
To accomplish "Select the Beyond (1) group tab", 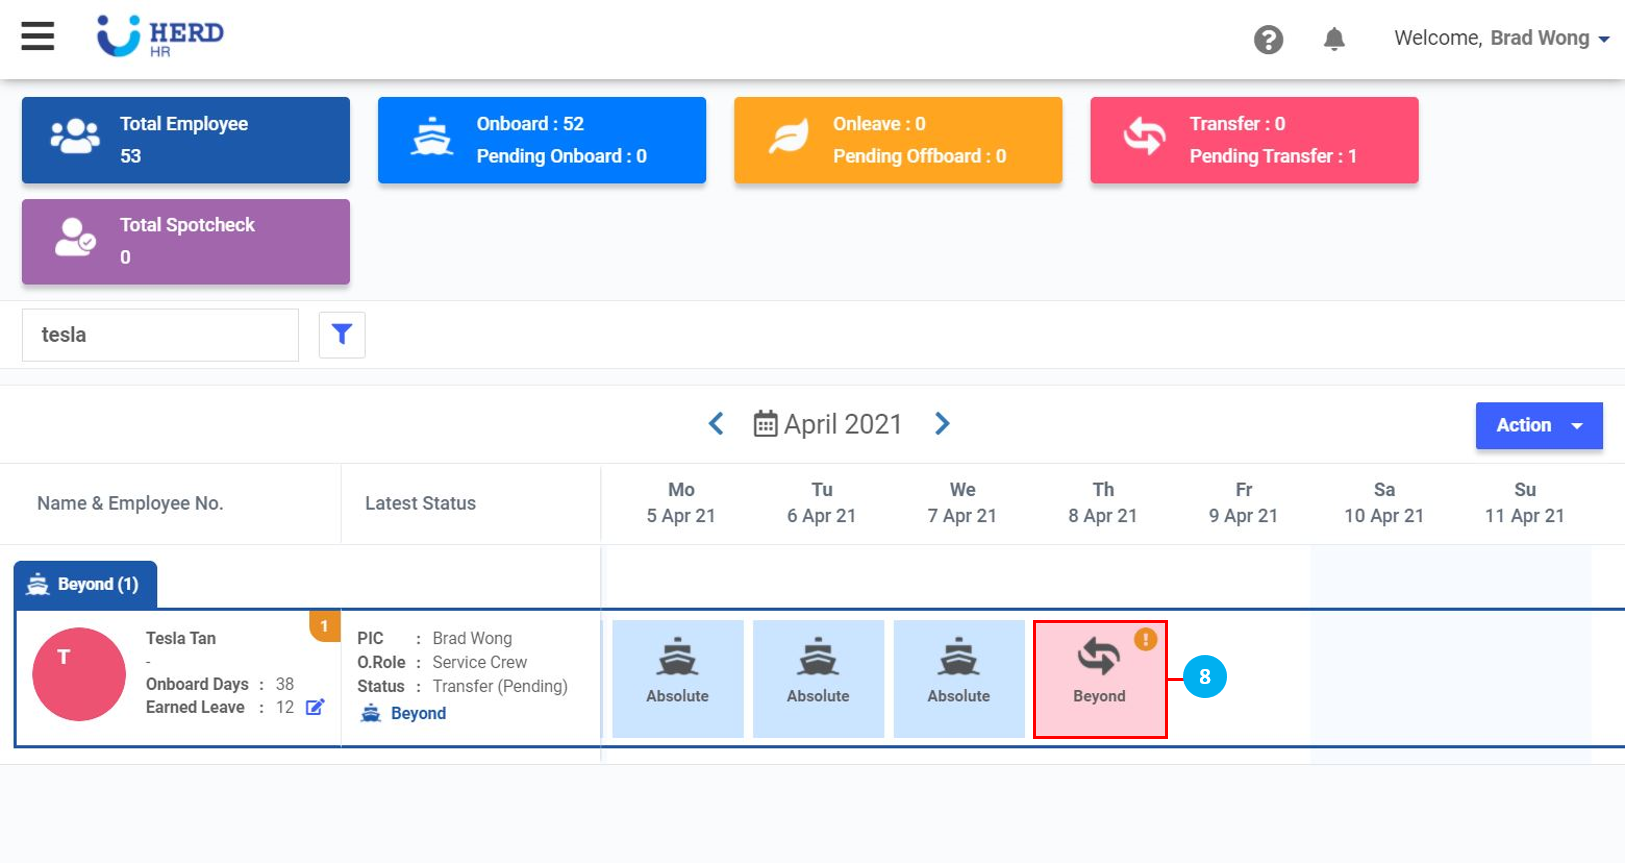I will pyautogui.click(x=86, y=584).
